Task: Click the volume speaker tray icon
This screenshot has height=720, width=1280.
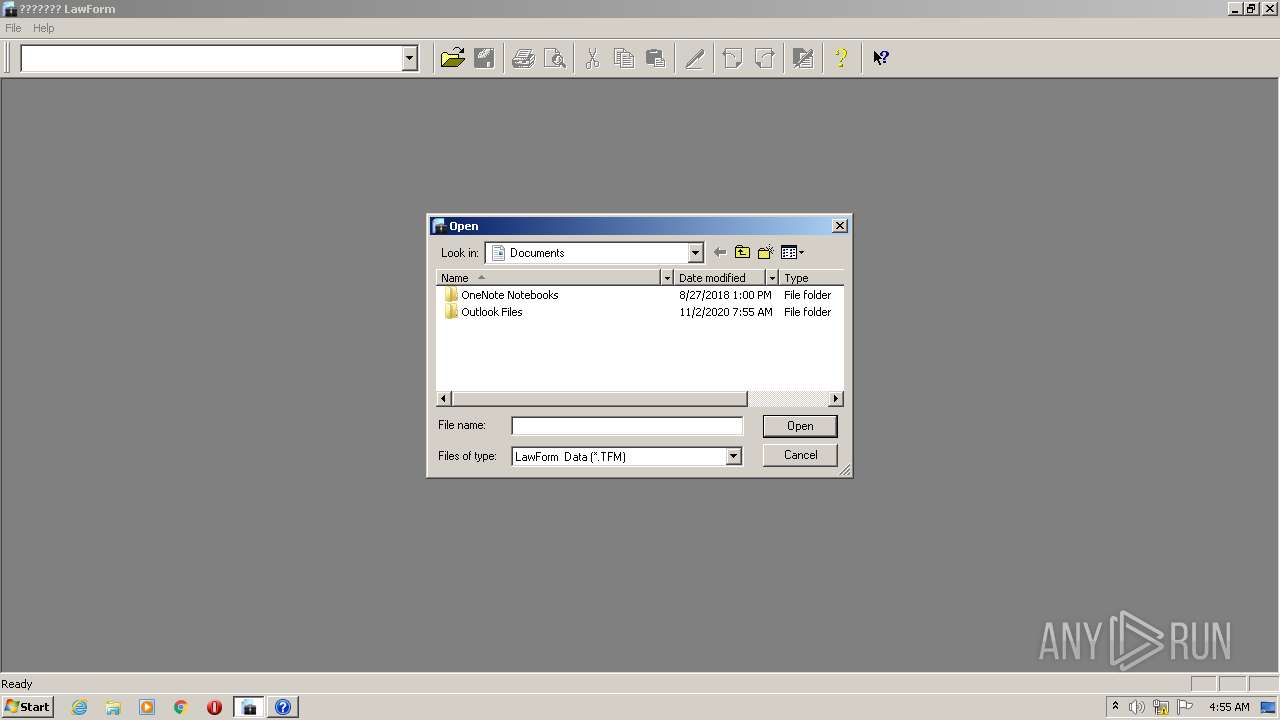Action: 1137,707
